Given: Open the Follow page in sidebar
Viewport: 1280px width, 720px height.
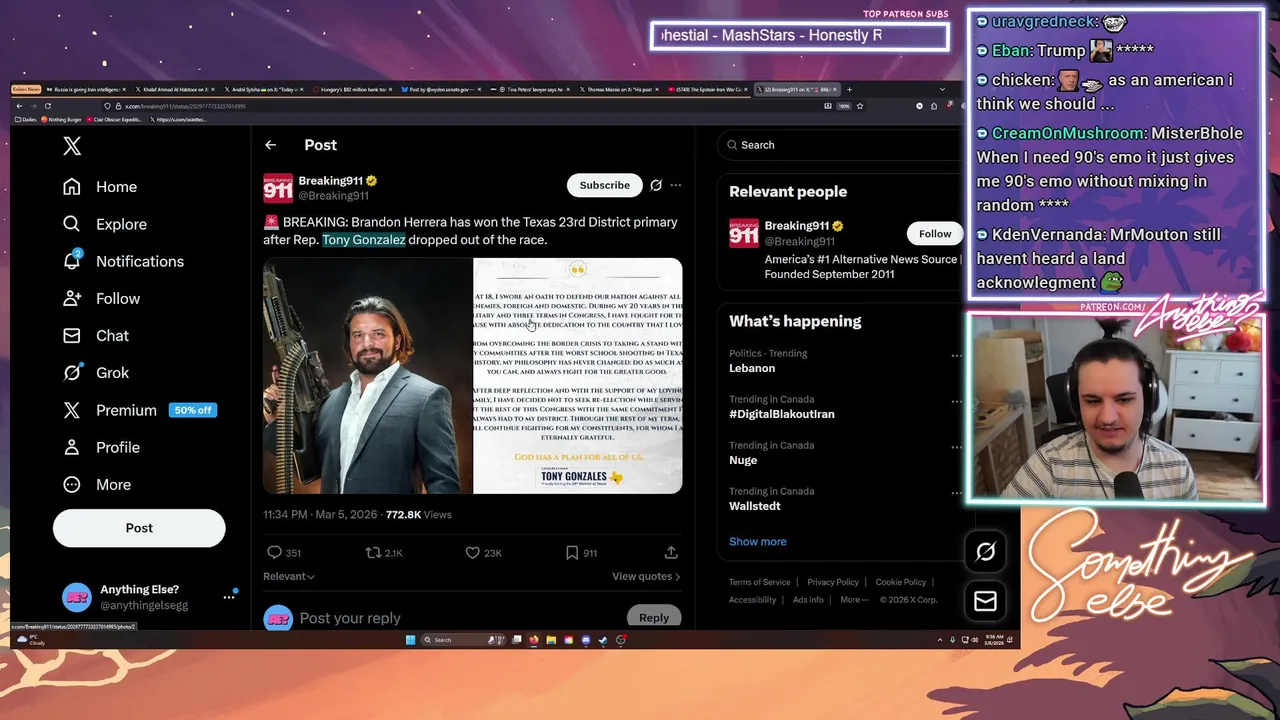Looking at the screenshot, I should (101, 298).
